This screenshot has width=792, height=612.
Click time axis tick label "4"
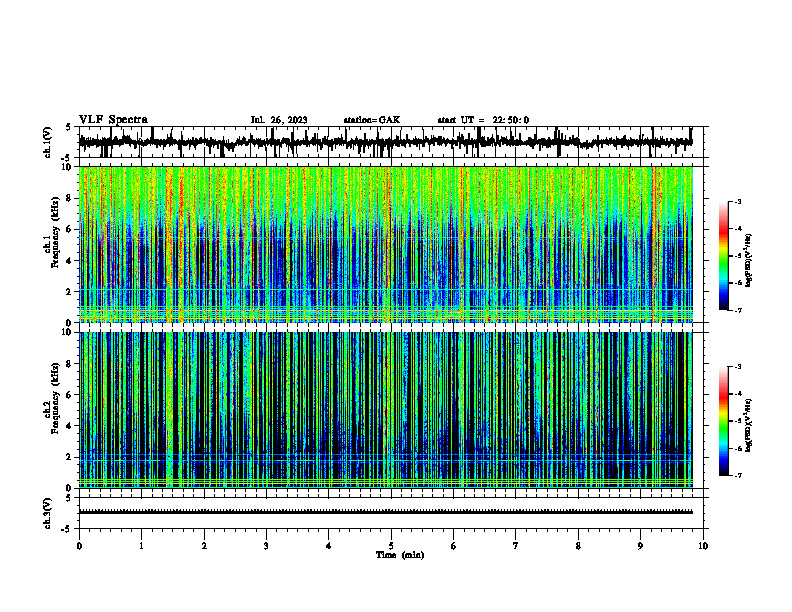(x=329, y=546)
